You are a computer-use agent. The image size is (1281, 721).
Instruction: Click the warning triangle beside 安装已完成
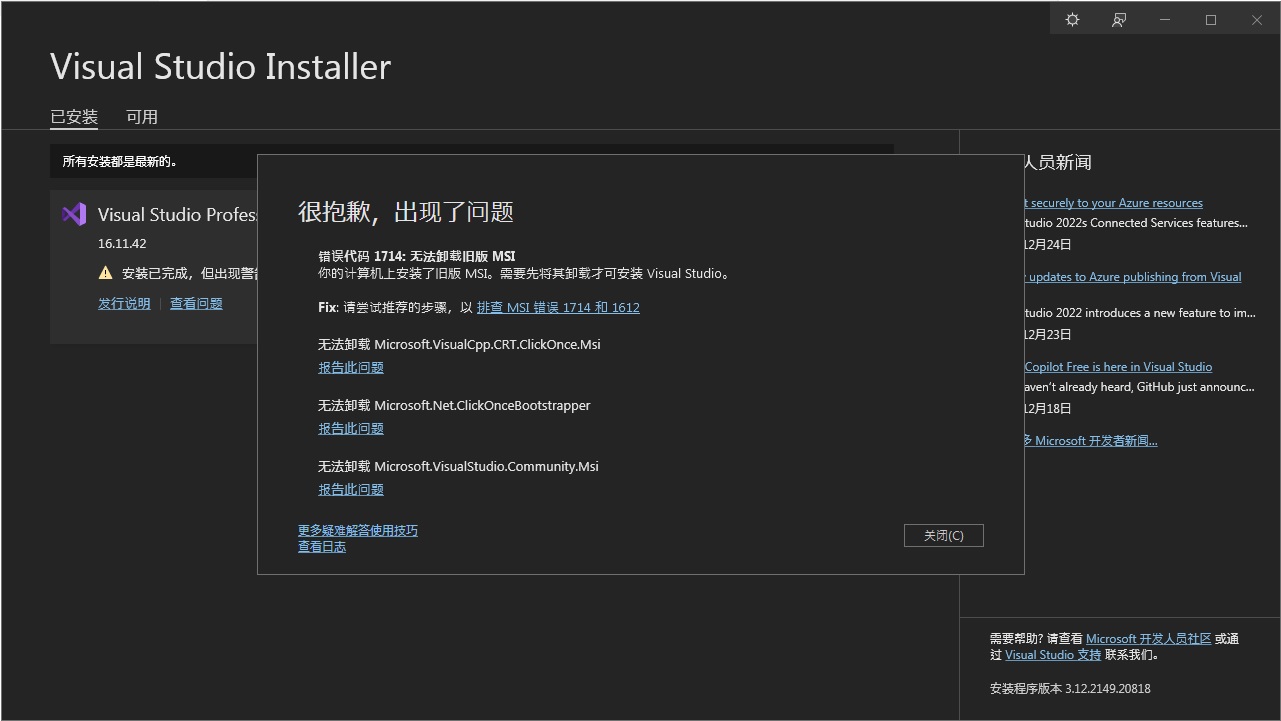coord(105,271)
